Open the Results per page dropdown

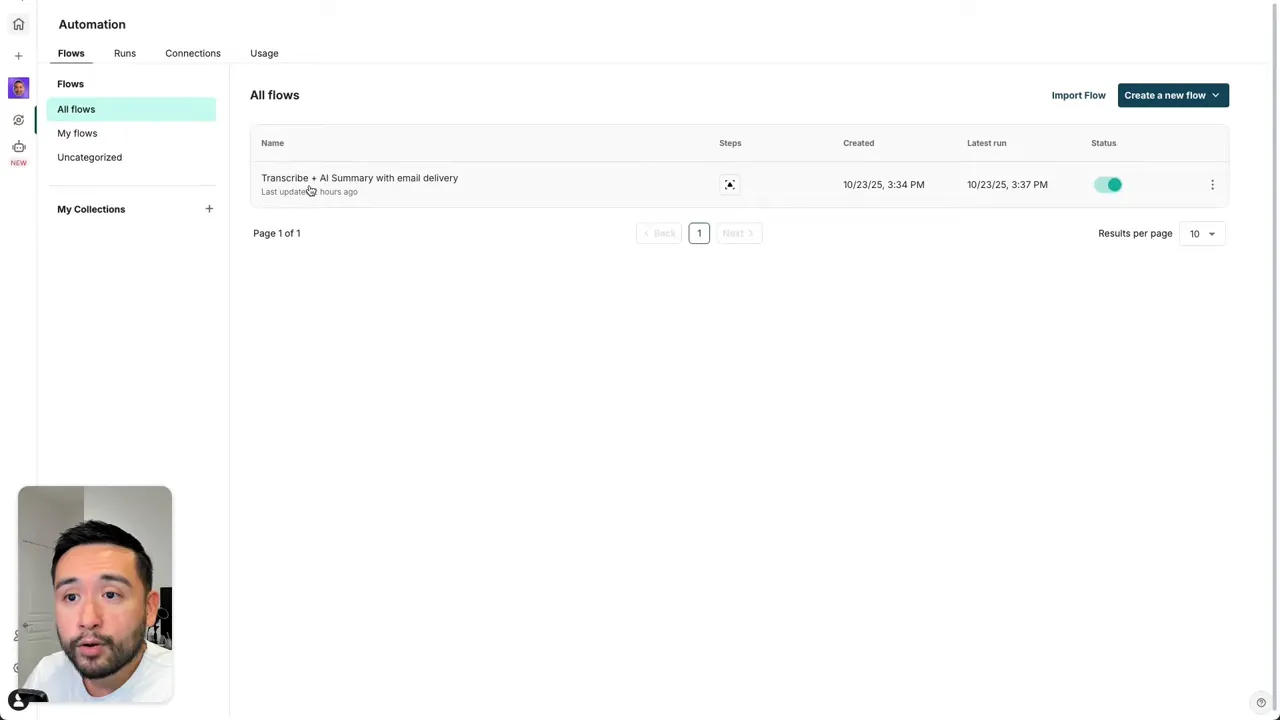[x=1202, y=233]
